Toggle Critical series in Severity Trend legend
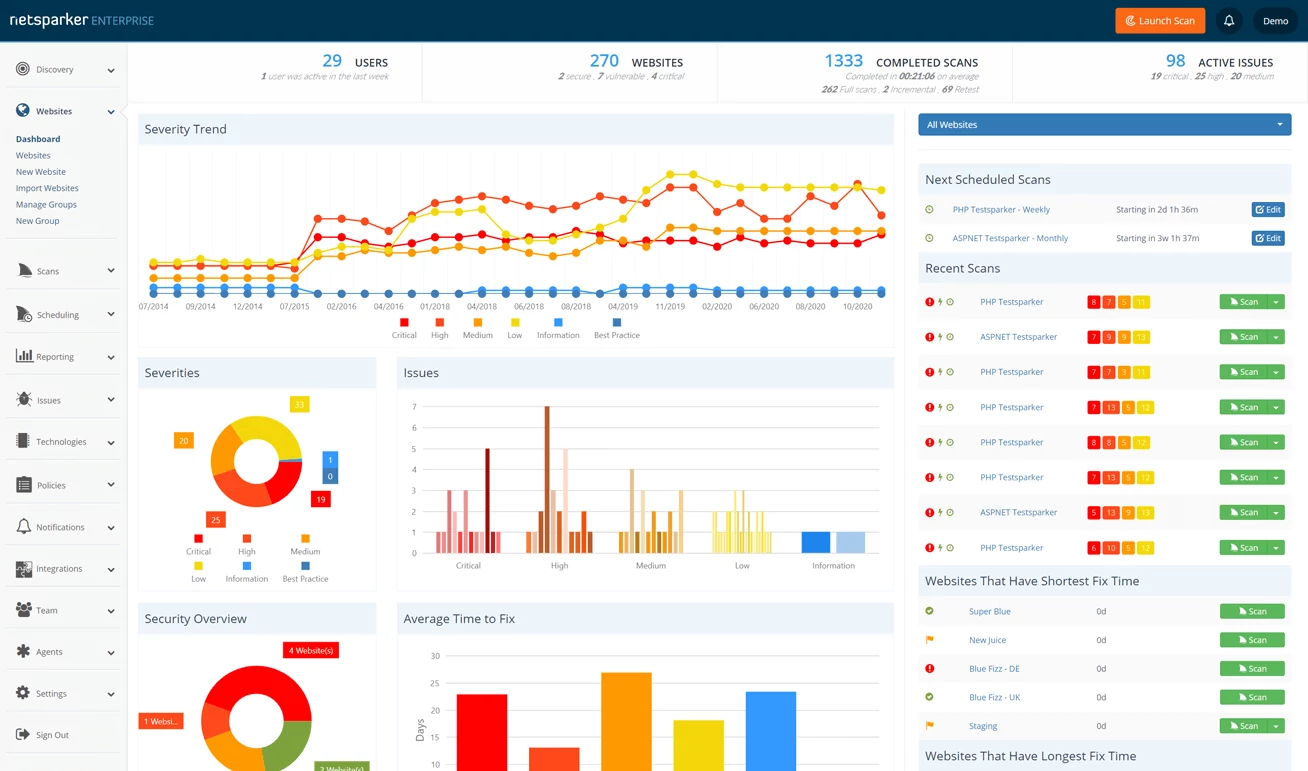Screen dimensions: 1308x771 click(404, 328)
